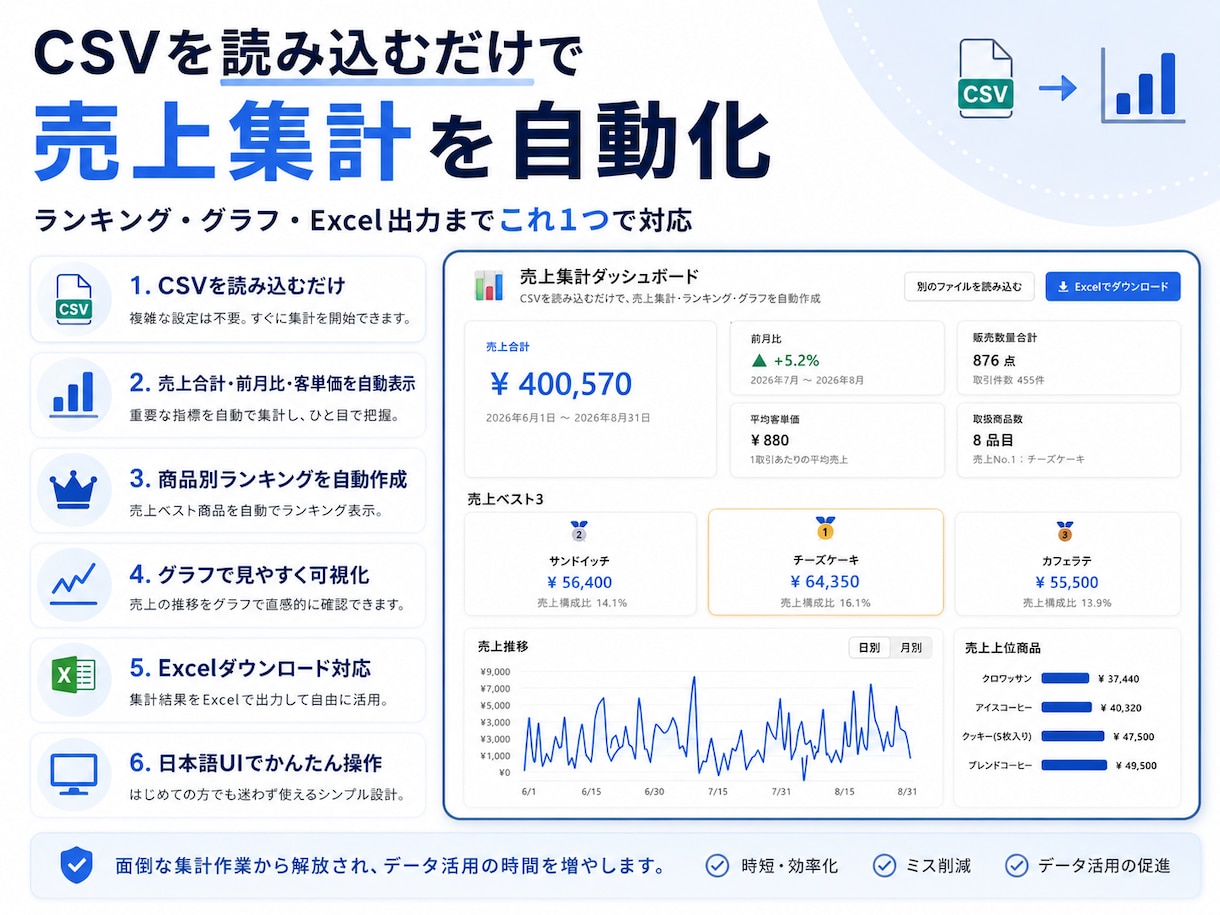Click the クッキー(5枚入り) sales bar
Viewport: 1220px width, 915px height.
click(1072, 736)
